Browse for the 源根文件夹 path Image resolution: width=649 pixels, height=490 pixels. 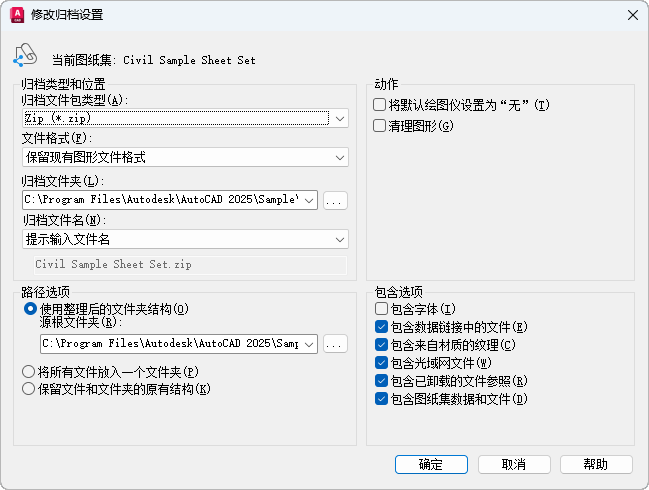point(335,344)
